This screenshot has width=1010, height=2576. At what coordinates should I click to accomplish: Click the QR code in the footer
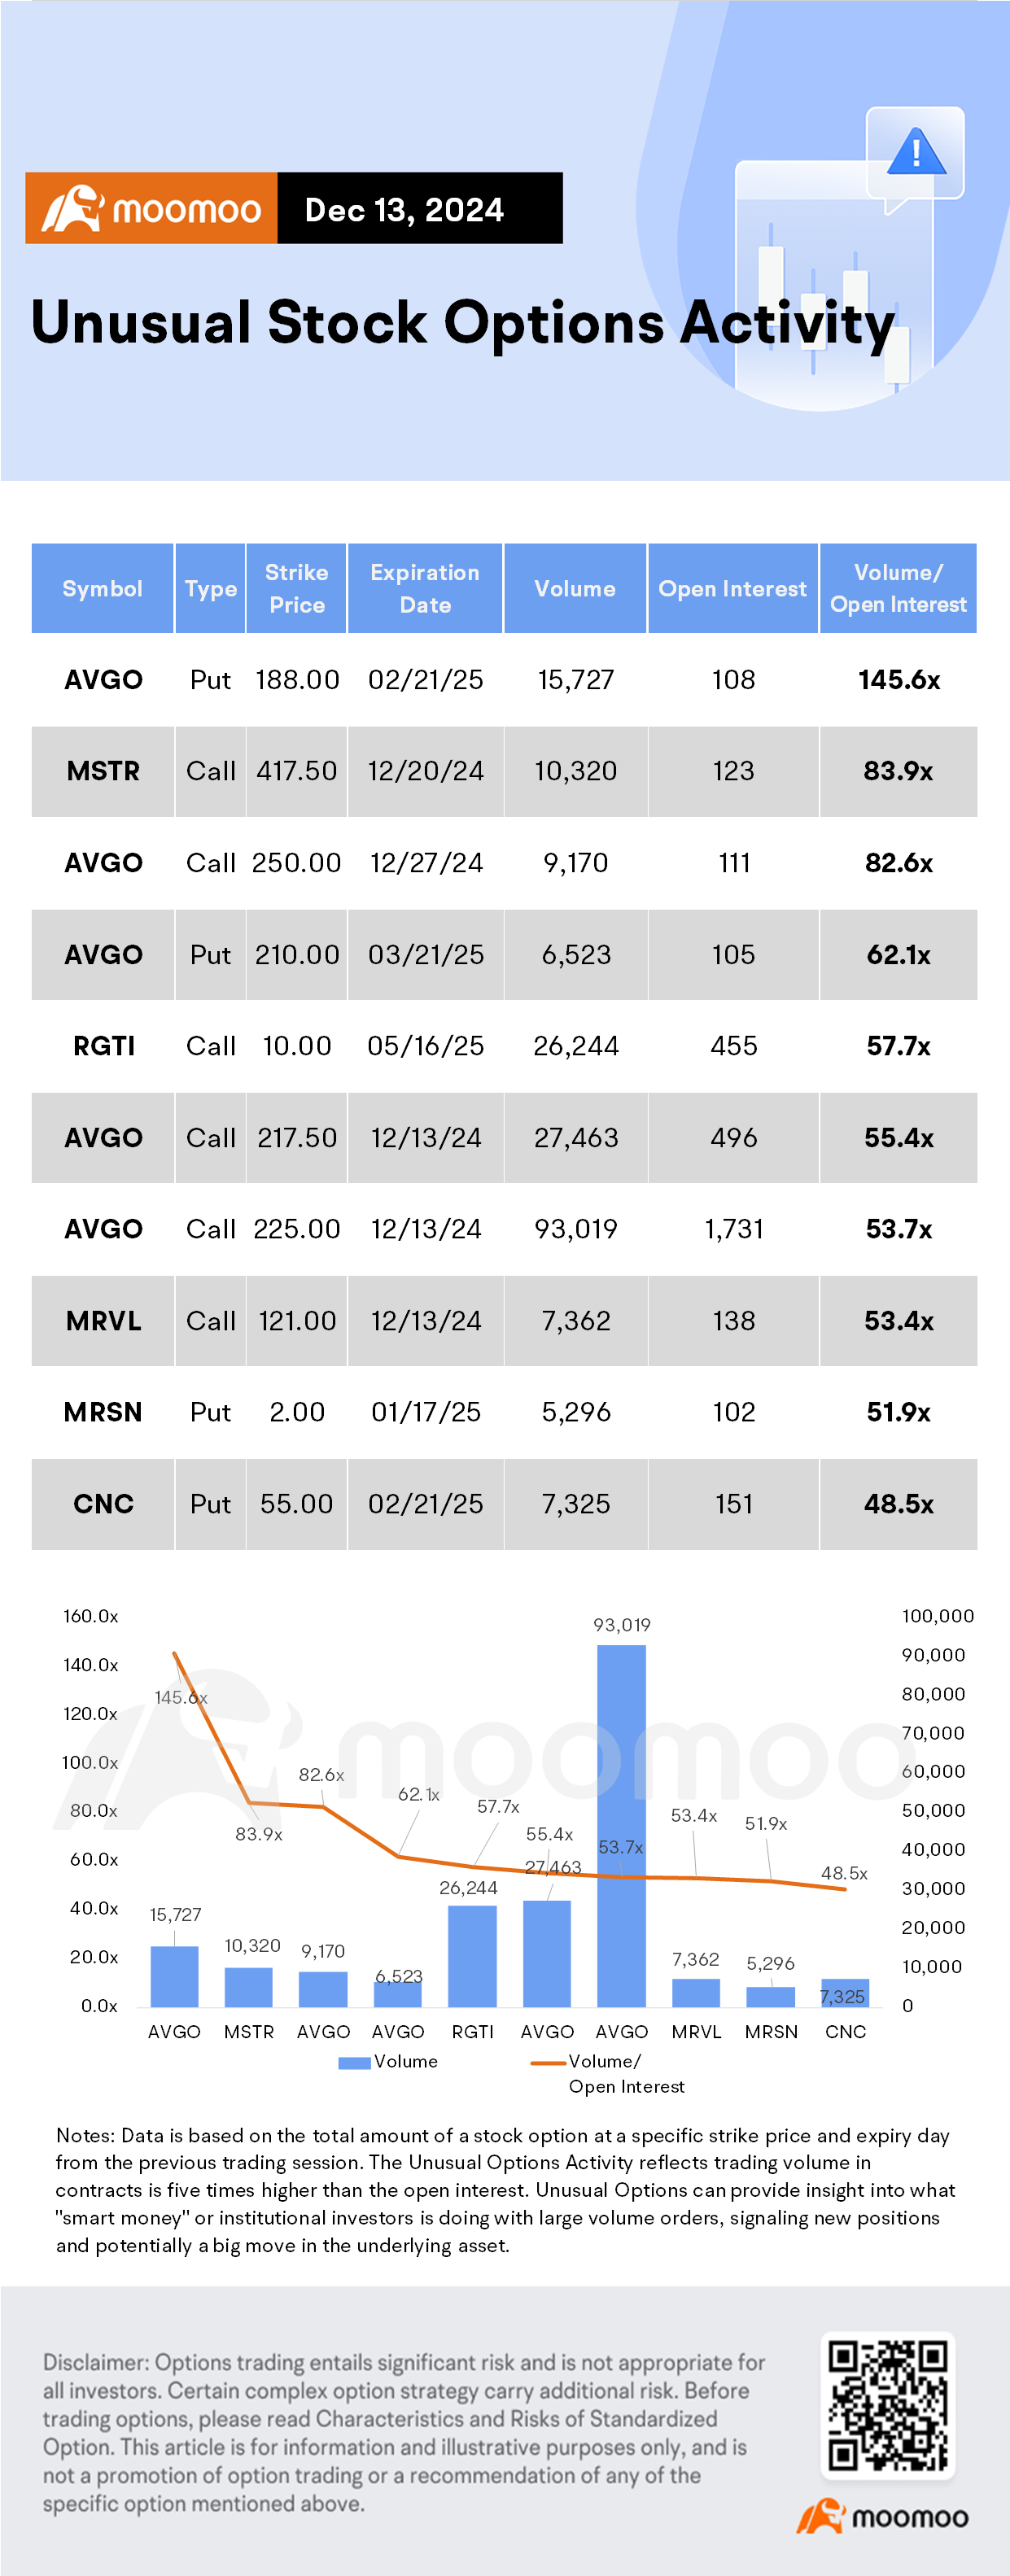888,2405
